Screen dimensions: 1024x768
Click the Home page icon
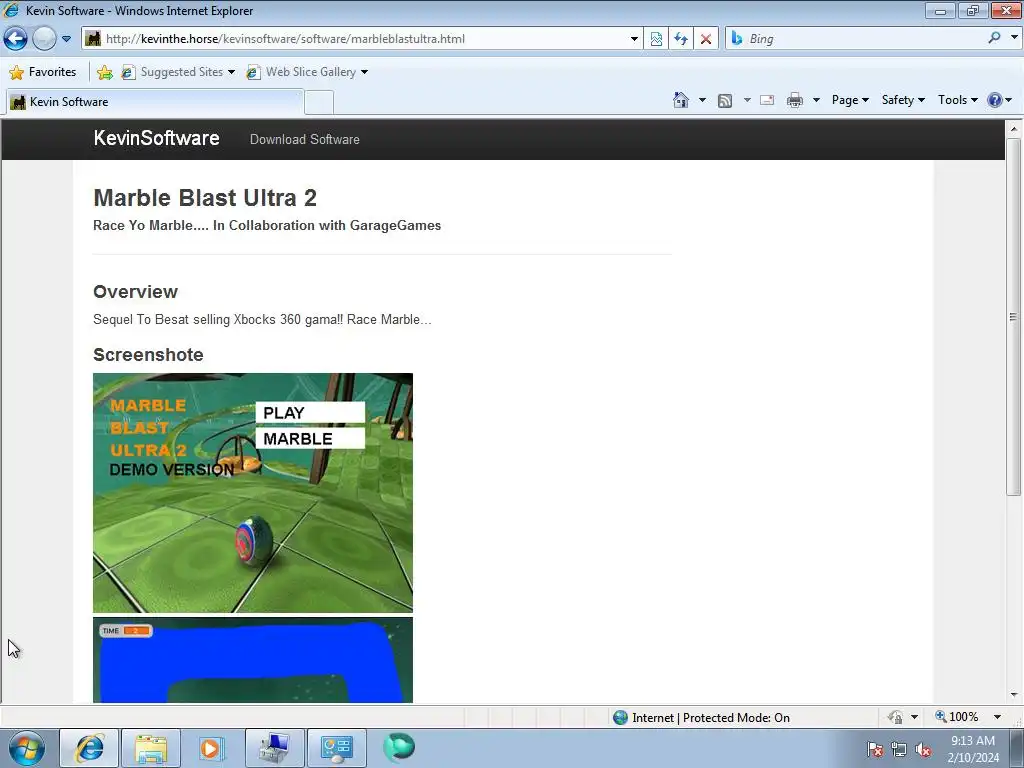click(681, 100)
